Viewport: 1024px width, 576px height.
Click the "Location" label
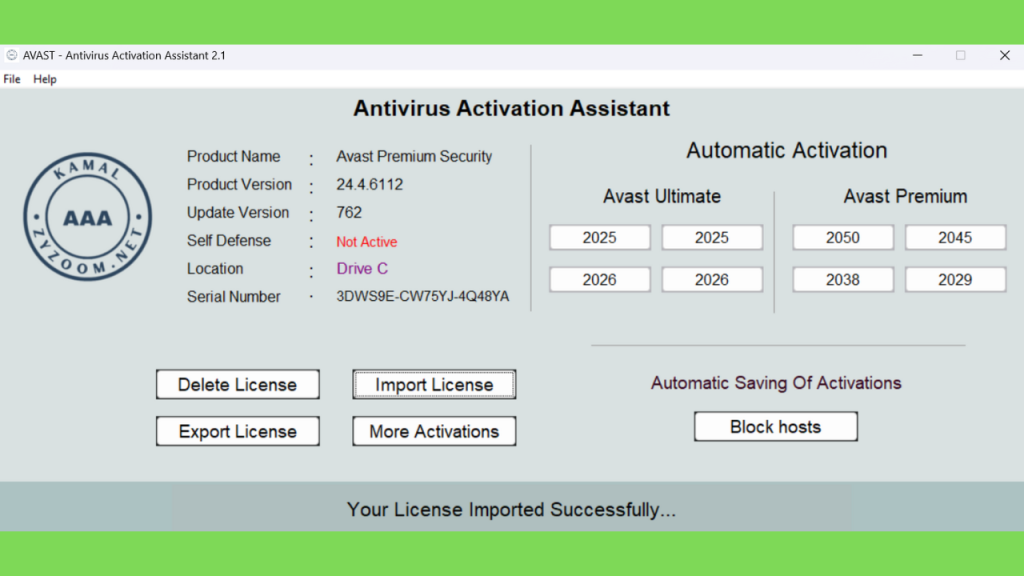pyautogui.click(x=215, y=269)
